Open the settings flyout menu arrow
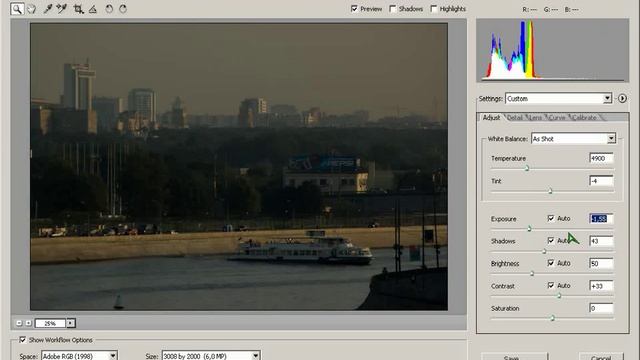 point(622,98)
